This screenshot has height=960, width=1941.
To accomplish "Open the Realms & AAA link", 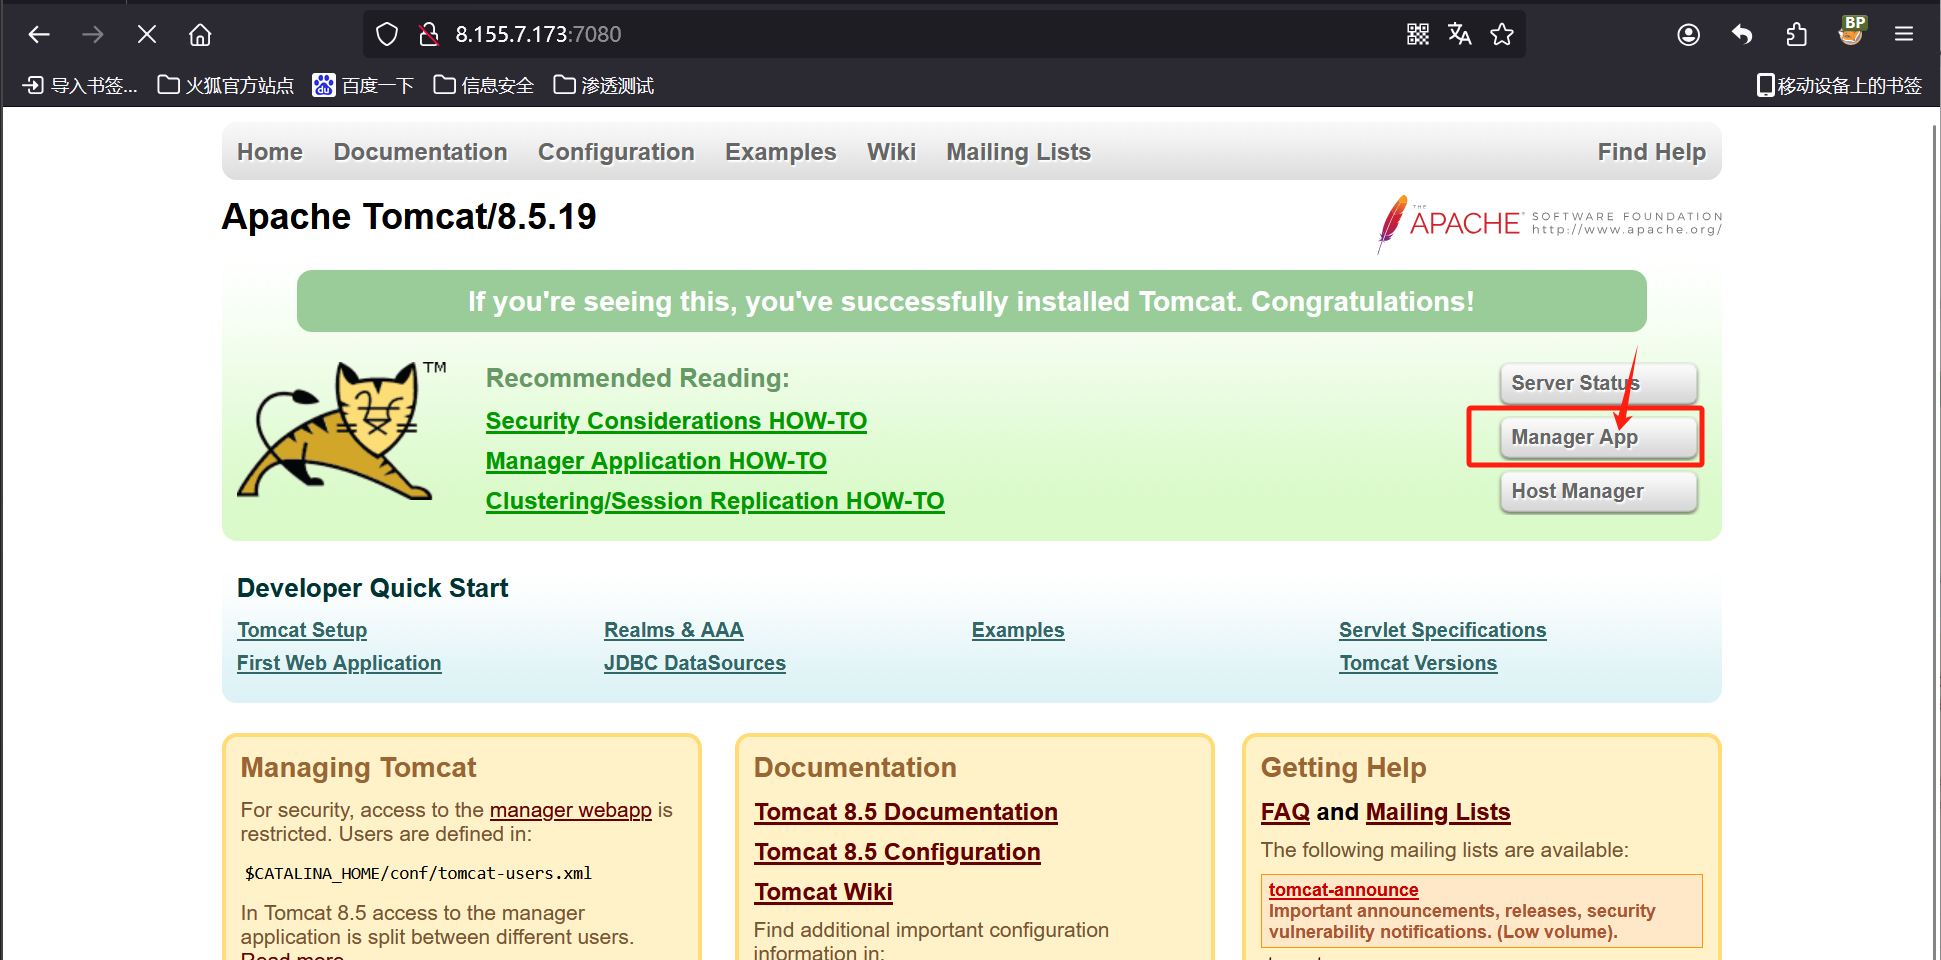I will [674, 630].
